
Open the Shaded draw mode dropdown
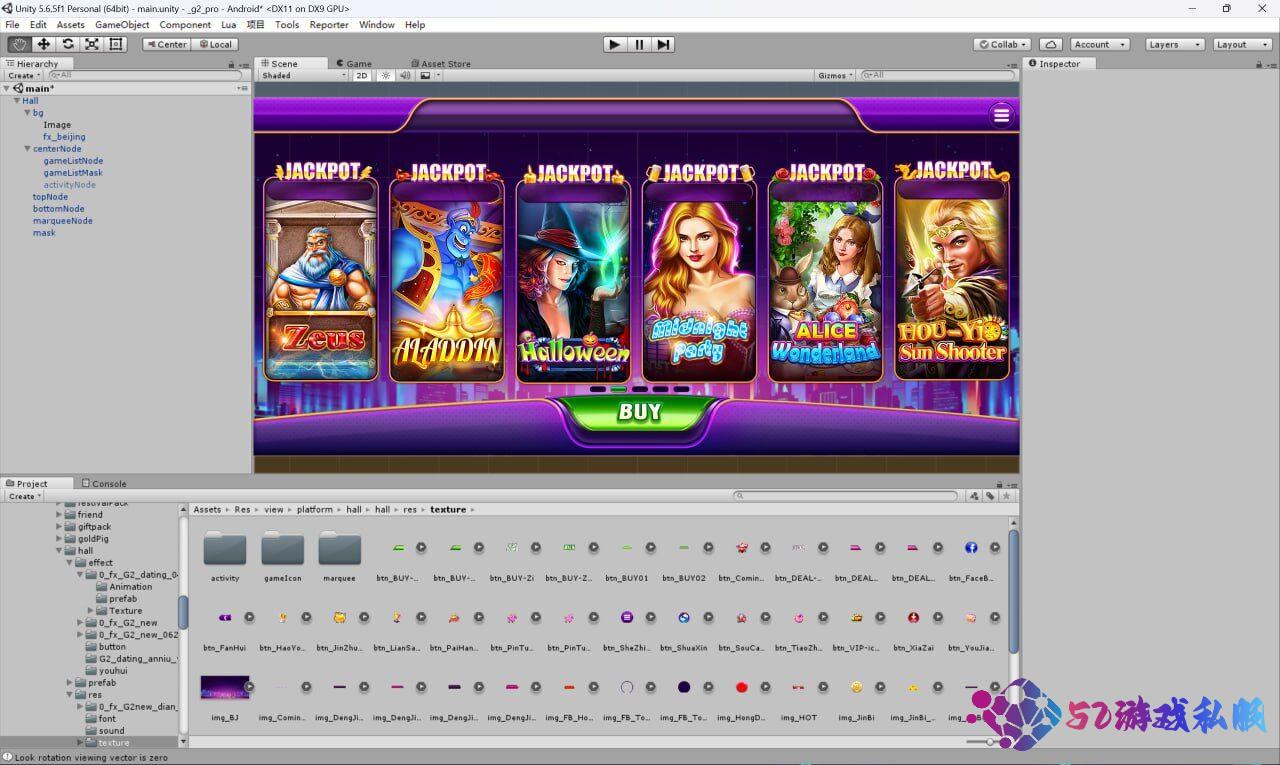click(x=303, y=76)
